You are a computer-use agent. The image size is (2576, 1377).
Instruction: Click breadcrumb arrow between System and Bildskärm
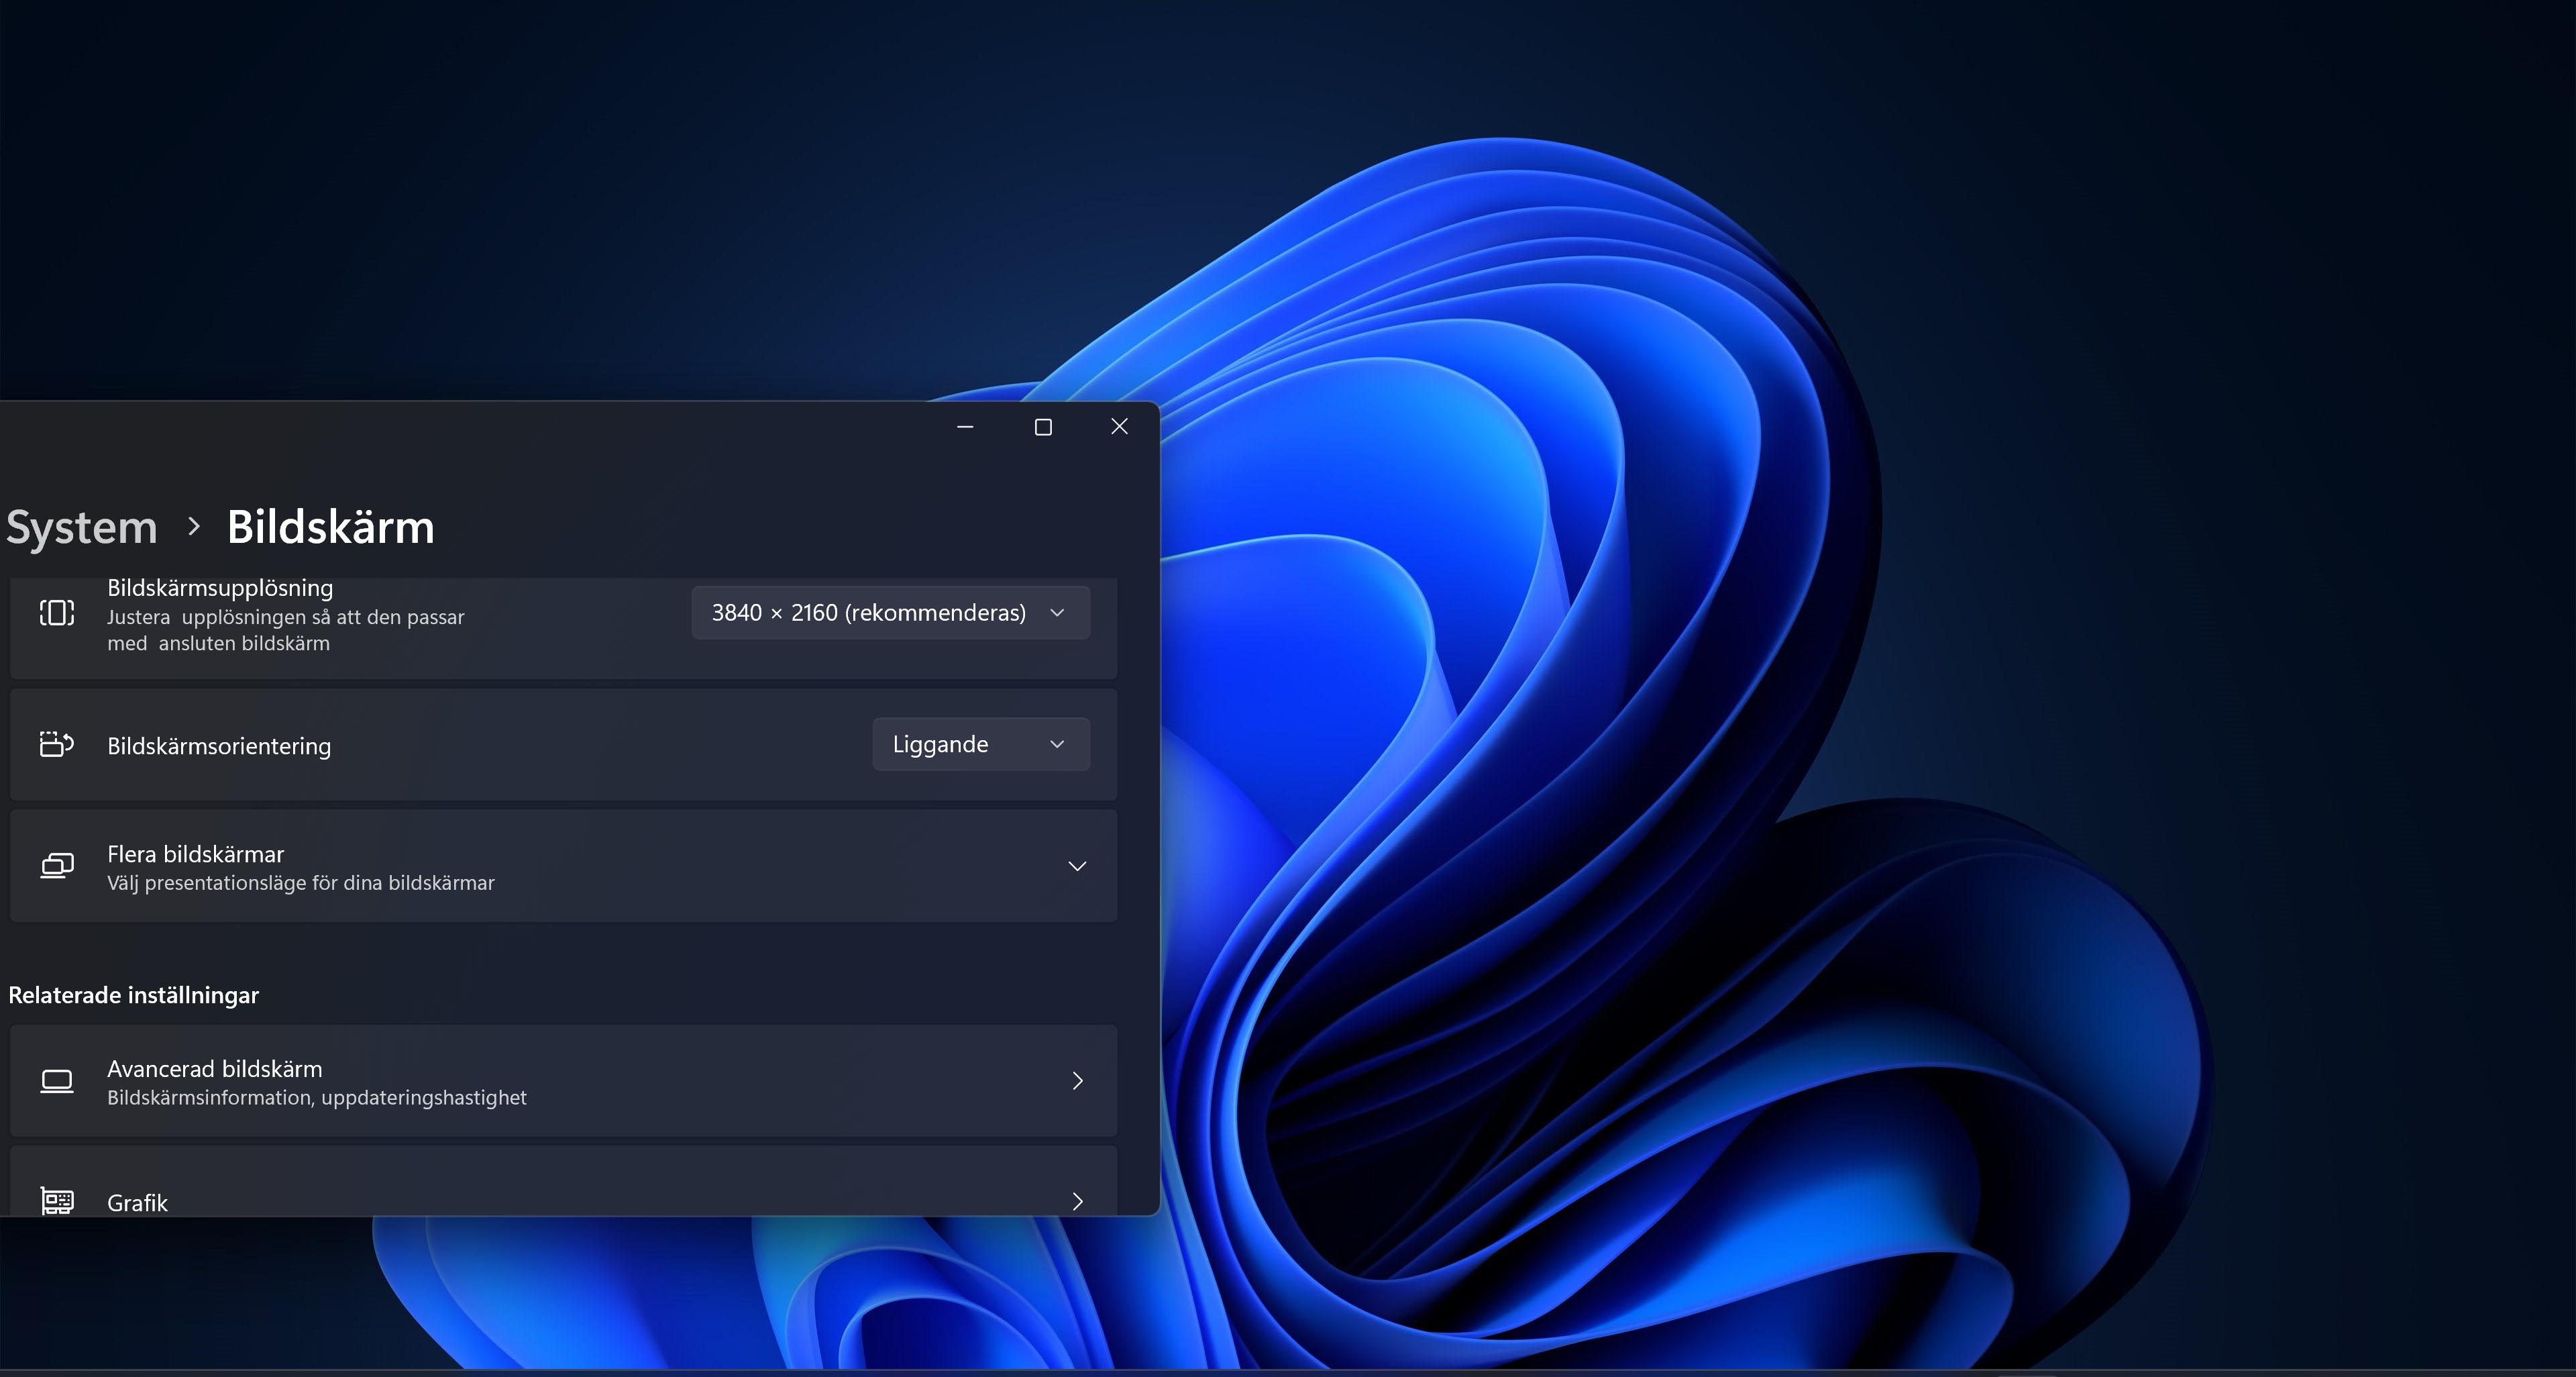point(194,526)
